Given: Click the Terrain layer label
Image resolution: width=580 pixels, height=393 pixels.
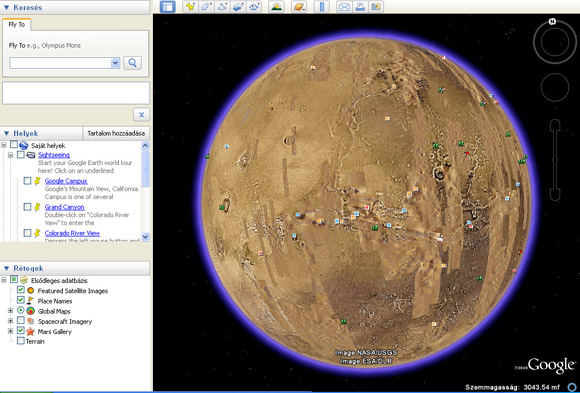Looking at the screenshot, I should 35,342.
